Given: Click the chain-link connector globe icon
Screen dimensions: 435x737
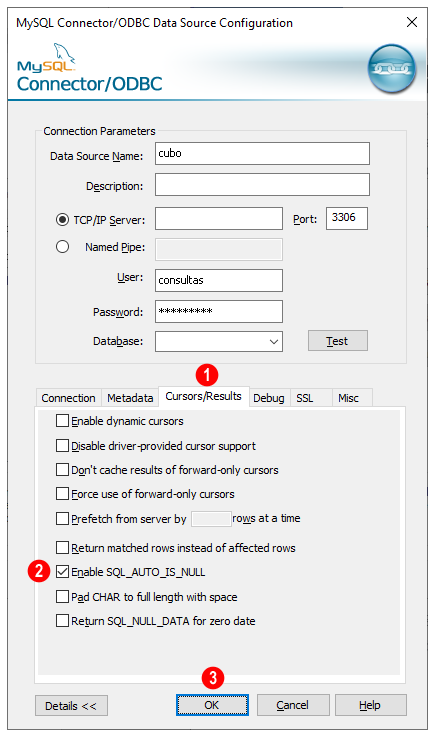Looking at the screenshot, I should (391, 68).
